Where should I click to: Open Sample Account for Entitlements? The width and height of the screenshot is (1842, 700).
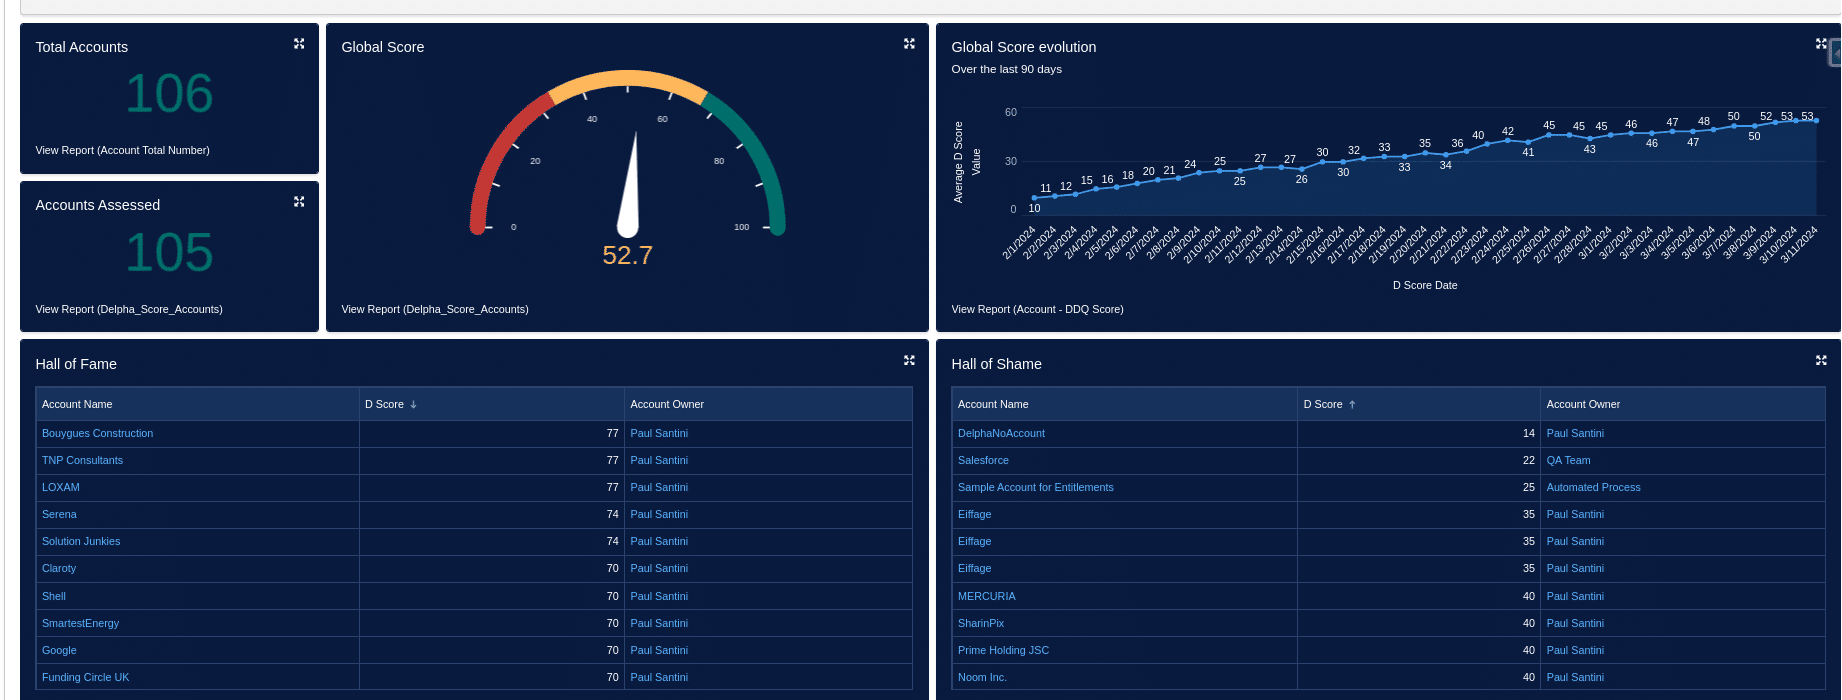tap(1035, 487)
